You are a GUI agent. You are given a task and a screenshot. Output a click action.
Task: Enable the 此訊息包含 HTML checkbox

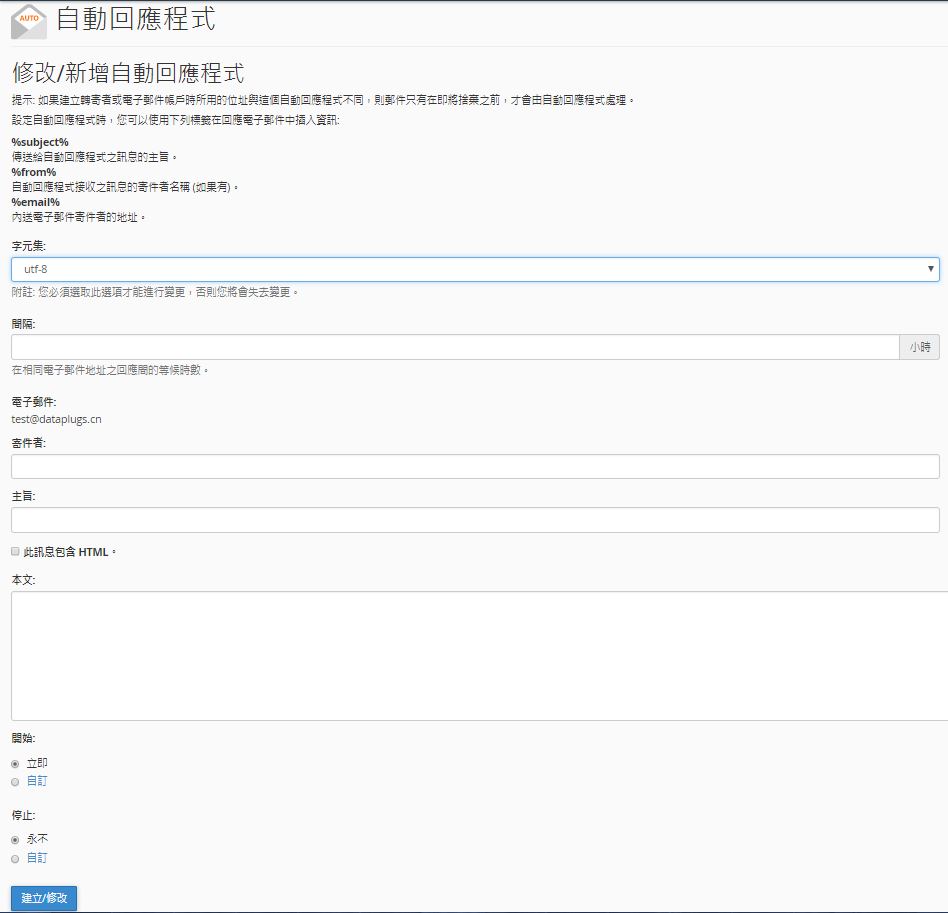point(15,551)
